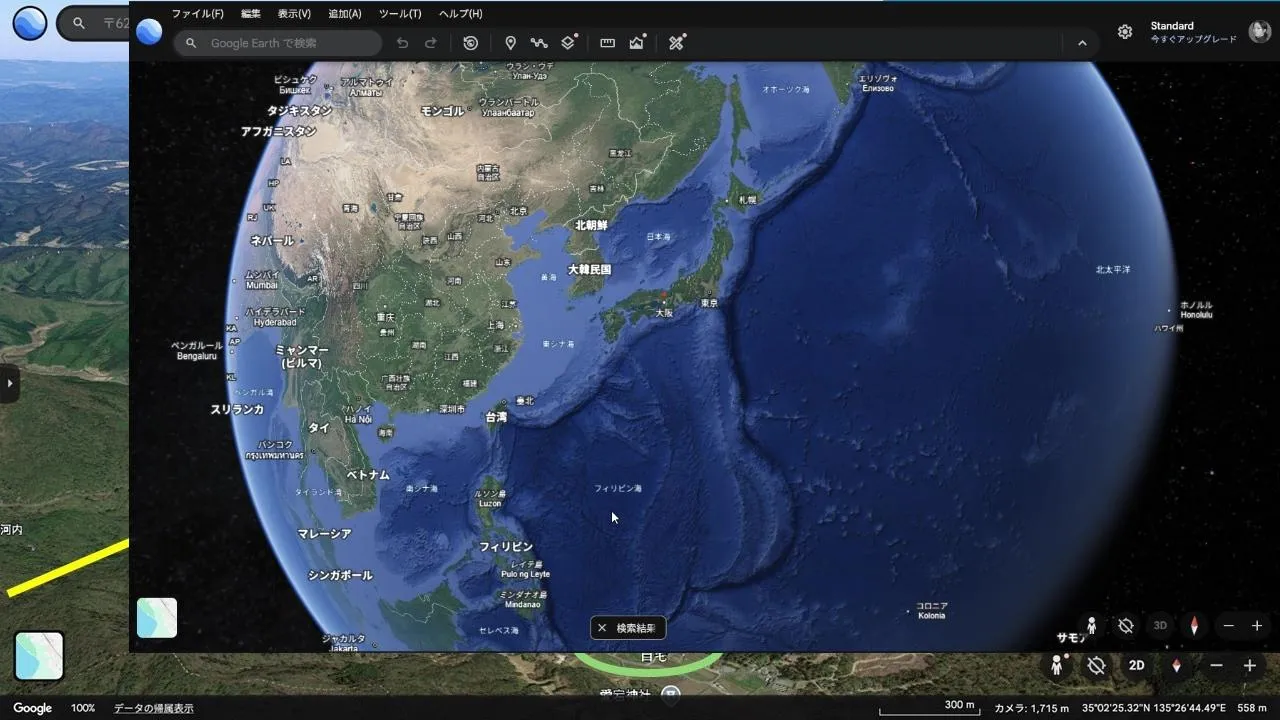Open the elevation profile chart tool

pyautogui.click(x=637, y=42)
